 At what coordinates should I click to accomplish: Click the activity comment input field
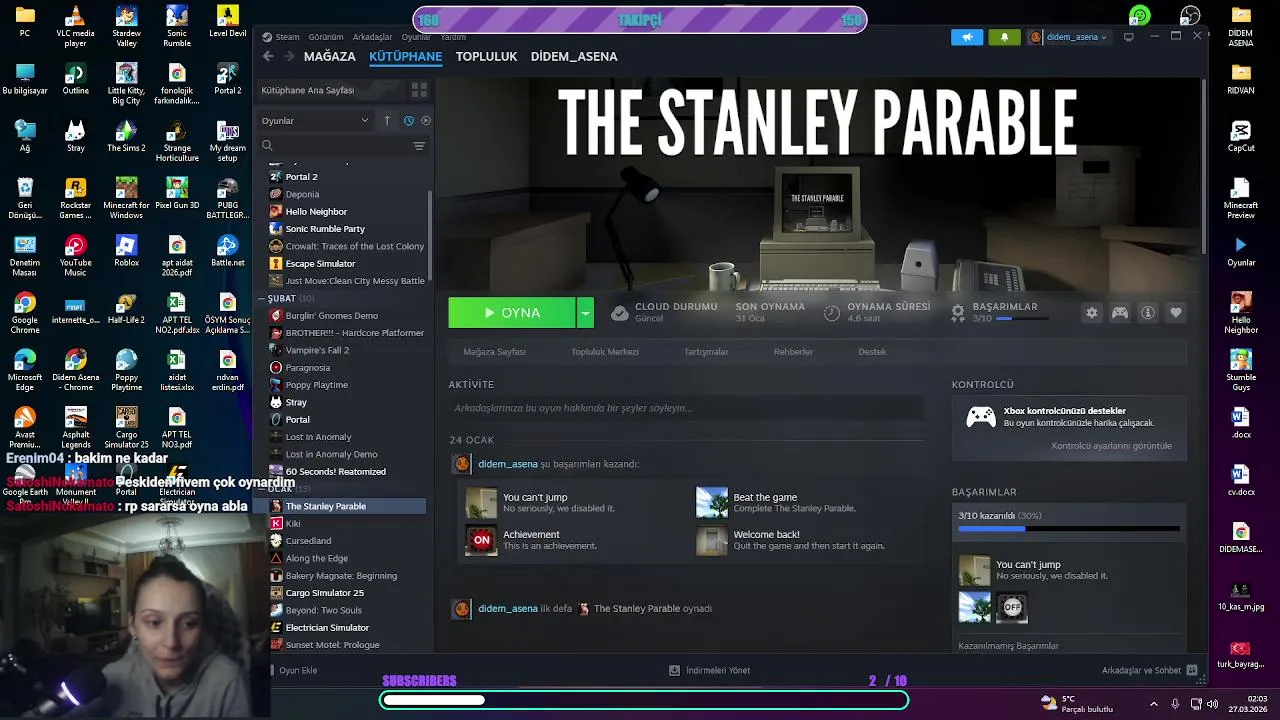click(x=685, y=408)
